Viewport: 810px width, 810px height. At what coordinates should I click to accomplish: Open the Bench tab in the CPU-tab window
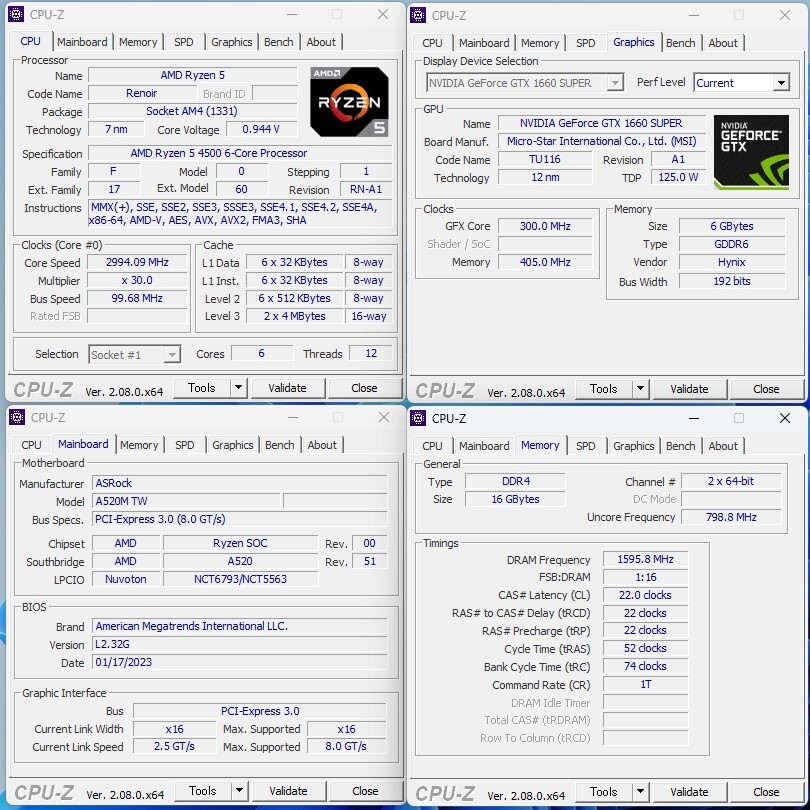(278, 42)
